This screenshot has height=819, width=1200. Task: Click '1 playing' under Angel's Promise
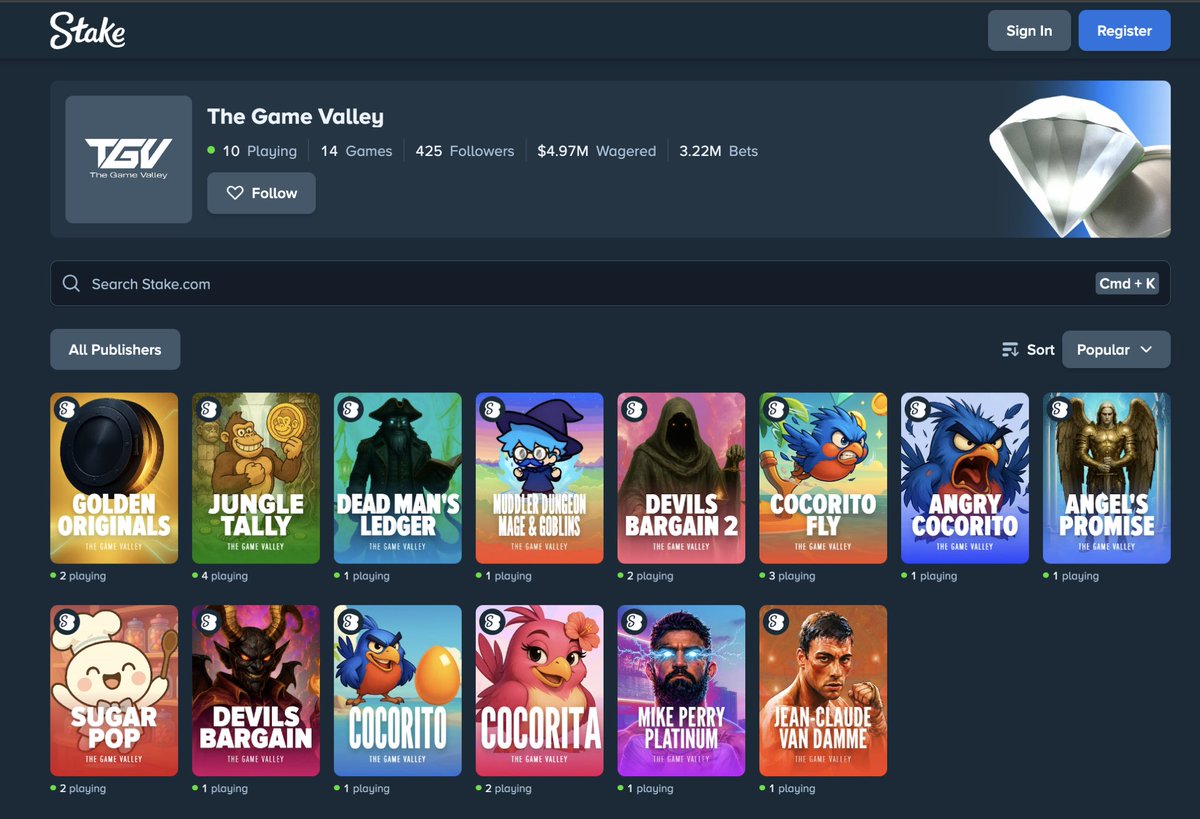(x=1072, y=576)
